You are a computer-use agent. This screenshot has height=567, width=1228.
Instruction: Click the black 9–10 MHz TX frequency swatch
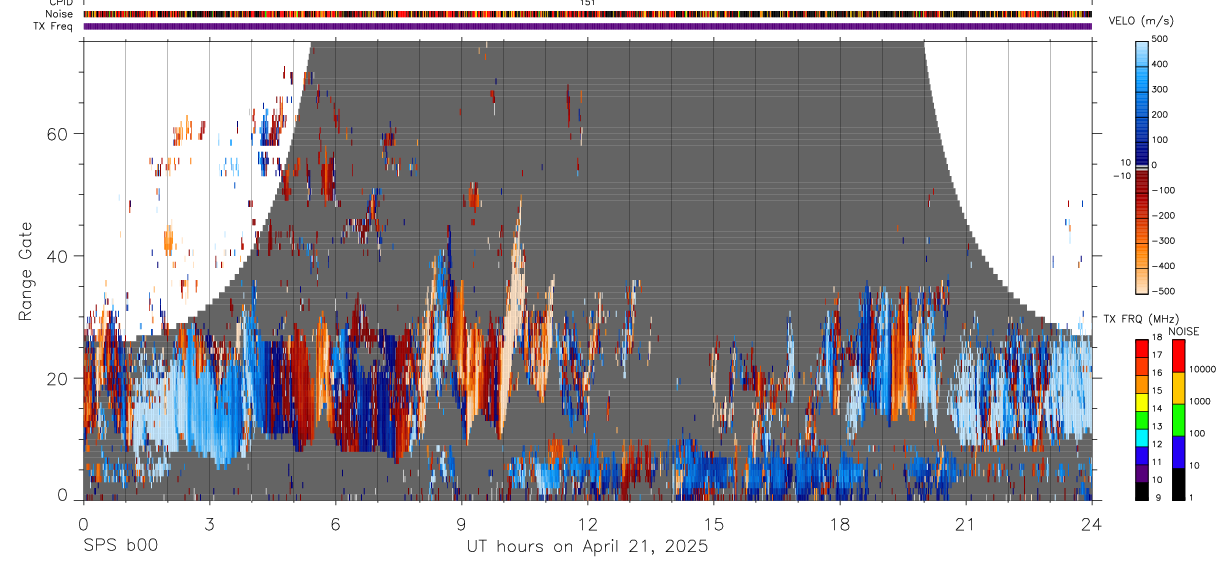(1141, 491)
